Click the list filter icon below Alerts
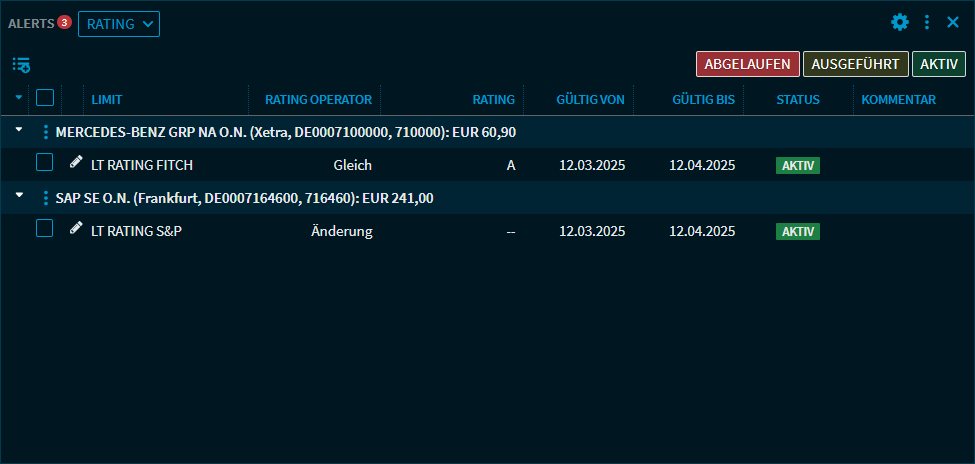The height and width of the screenshot is (464, 975). pyautogui.click(x=21, y=65)
